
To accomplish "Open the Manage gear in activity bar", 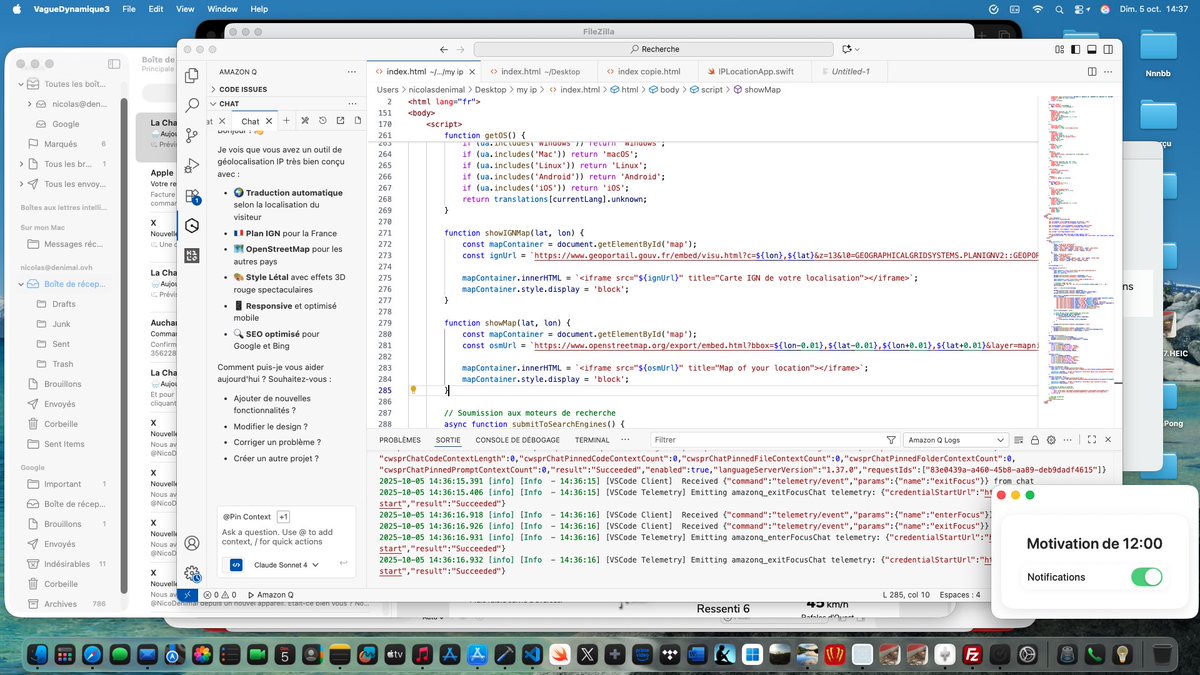I will [192, 573].
